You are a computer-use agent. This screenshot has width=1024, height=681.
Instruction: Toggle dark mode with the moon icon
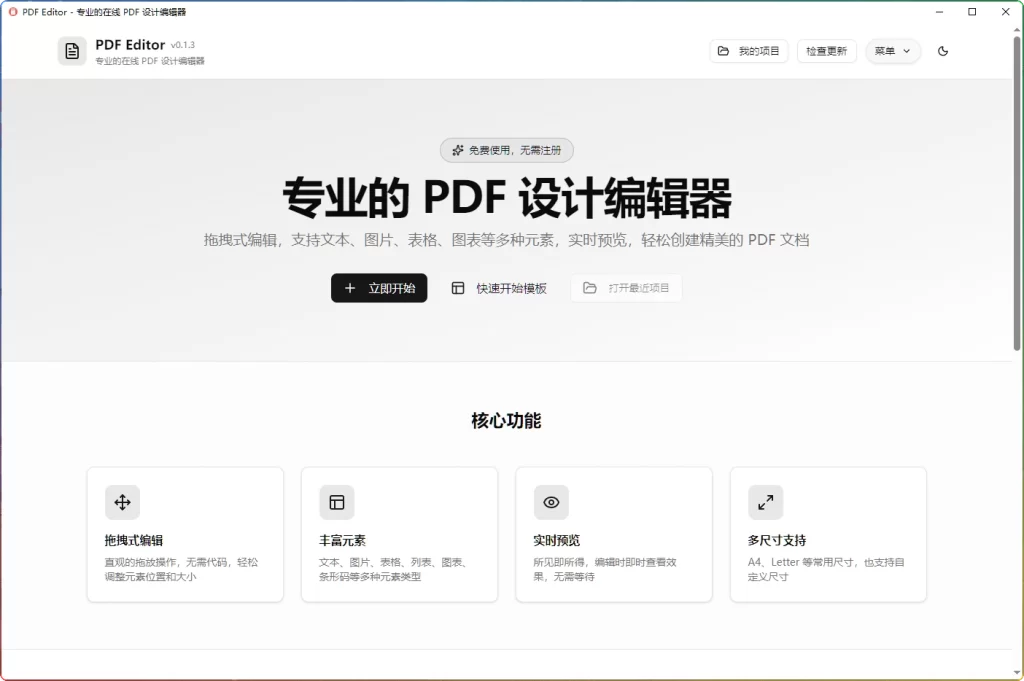pos(943,50)
